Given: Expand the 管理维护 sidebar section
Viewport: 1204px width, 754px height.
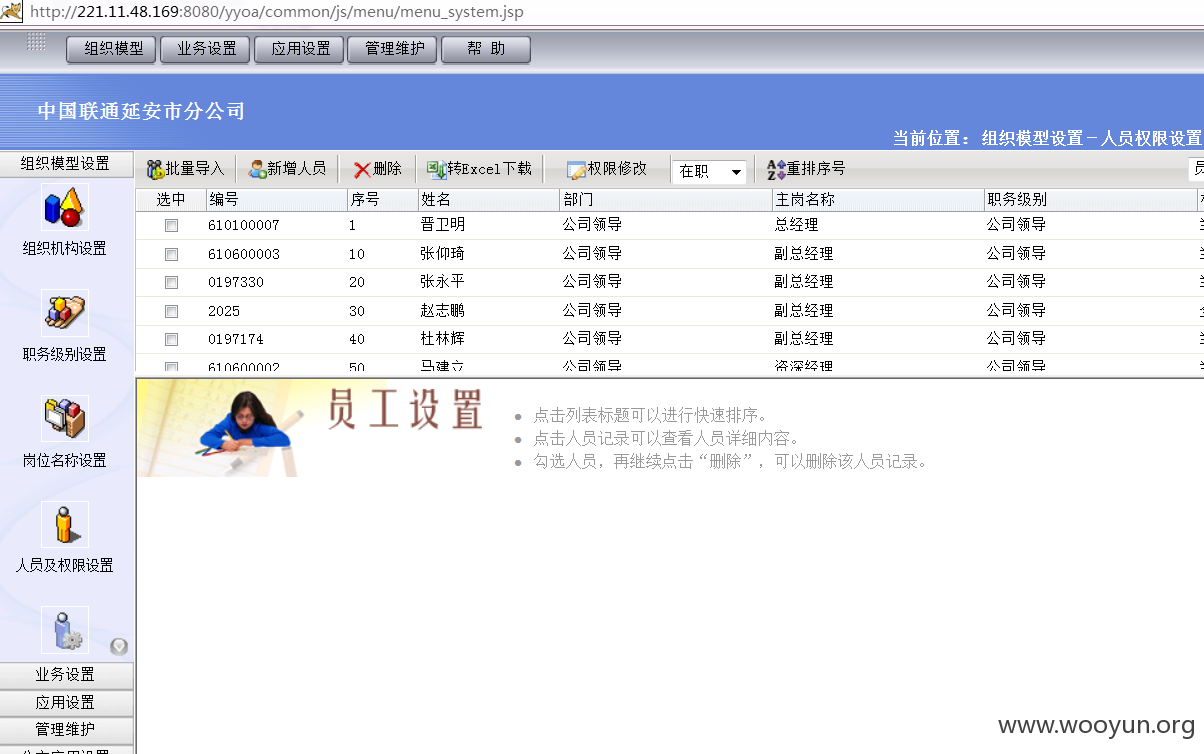Looking at the screenshot, I should 66,729.
